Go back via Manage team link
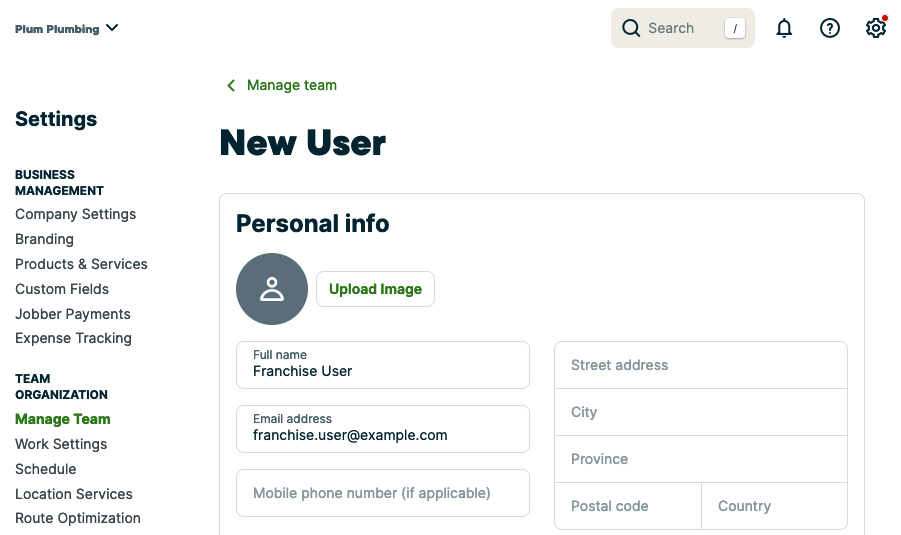This screenshot has height=535, width=901. point(291,85)
